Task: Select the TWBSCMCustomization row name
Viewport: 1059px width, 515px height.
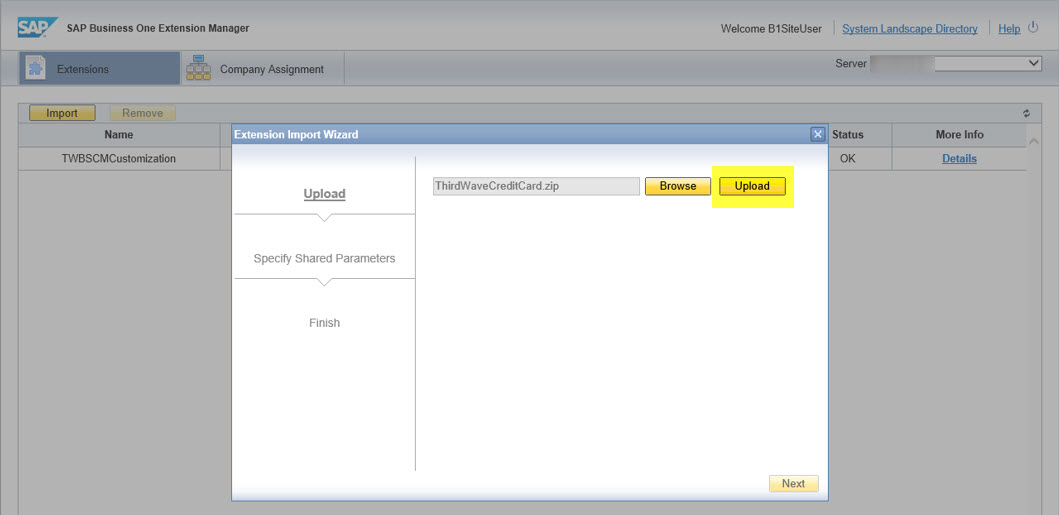Action: [x=119, y=159]
